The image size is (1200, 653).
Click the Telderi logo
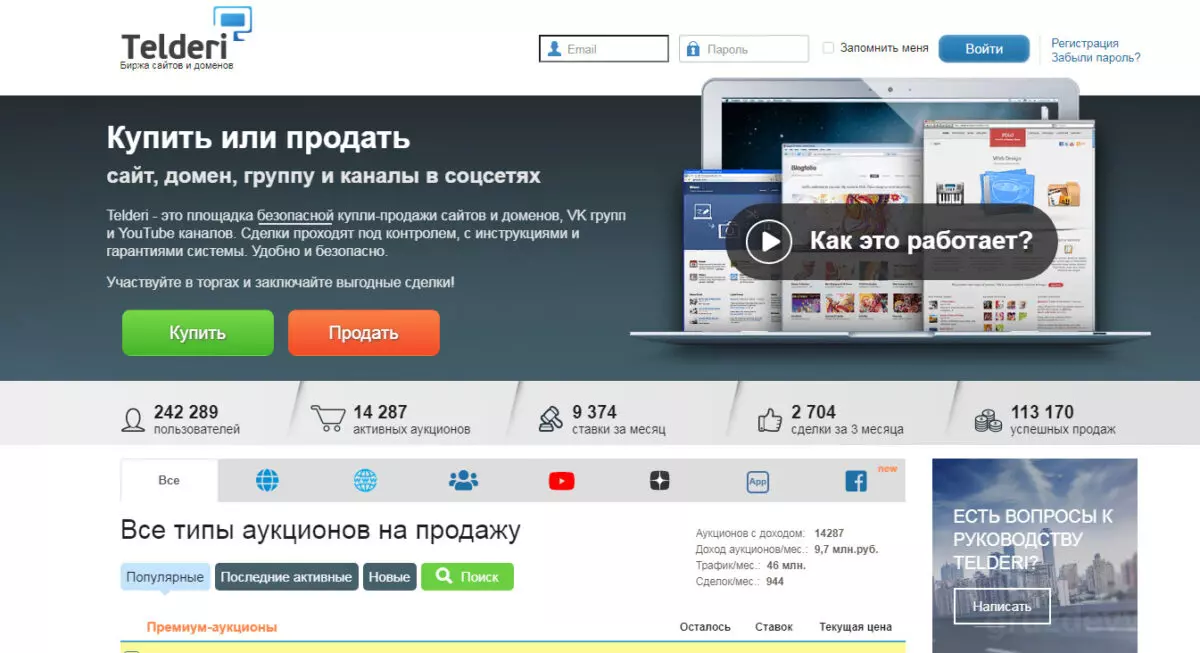tap(186, 38)
